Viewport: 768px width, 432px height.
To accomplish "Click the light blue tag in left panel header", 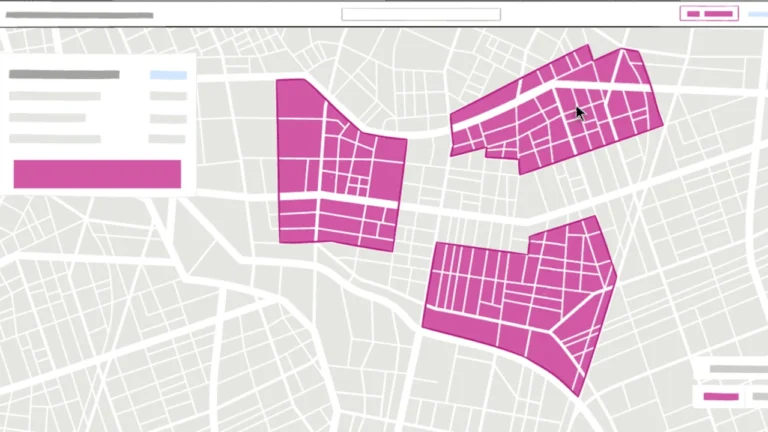I will click(168, 75).
